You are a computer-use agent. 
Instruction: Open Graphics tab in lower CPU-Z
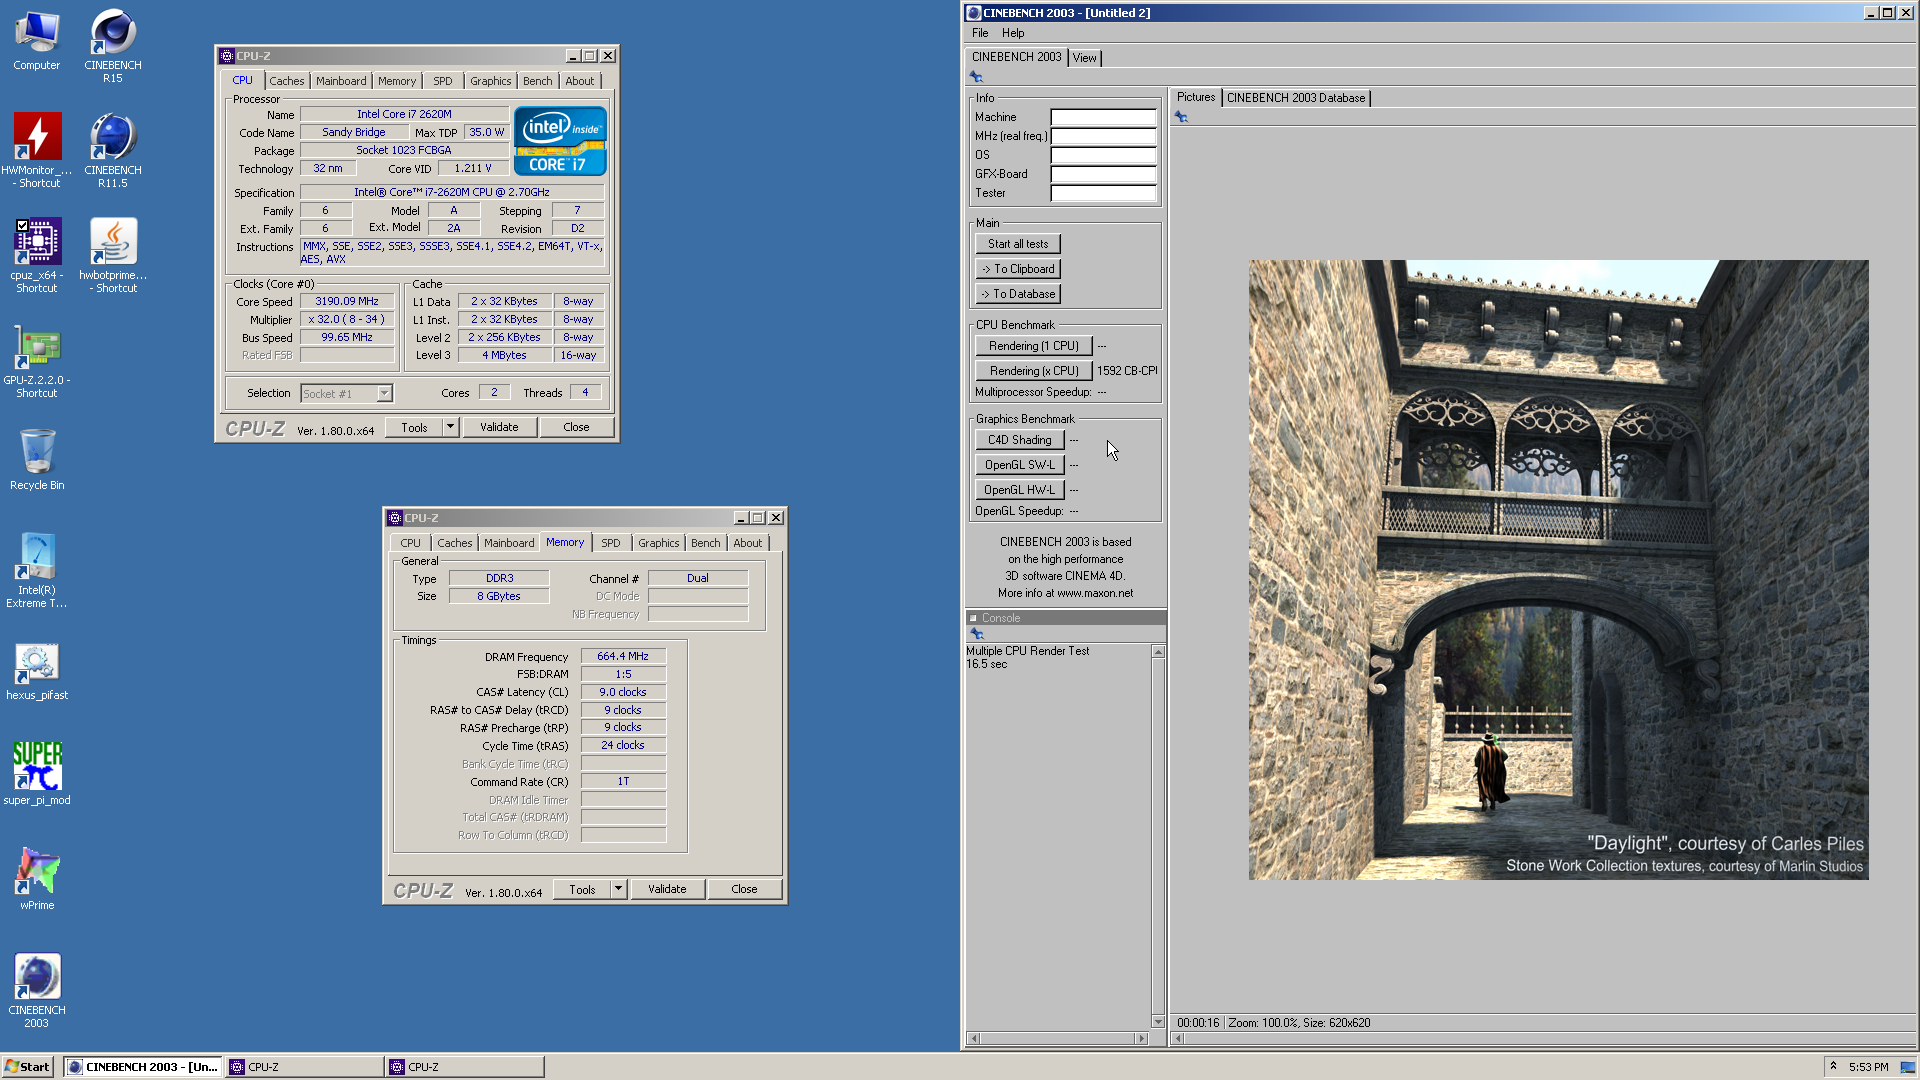658,543
